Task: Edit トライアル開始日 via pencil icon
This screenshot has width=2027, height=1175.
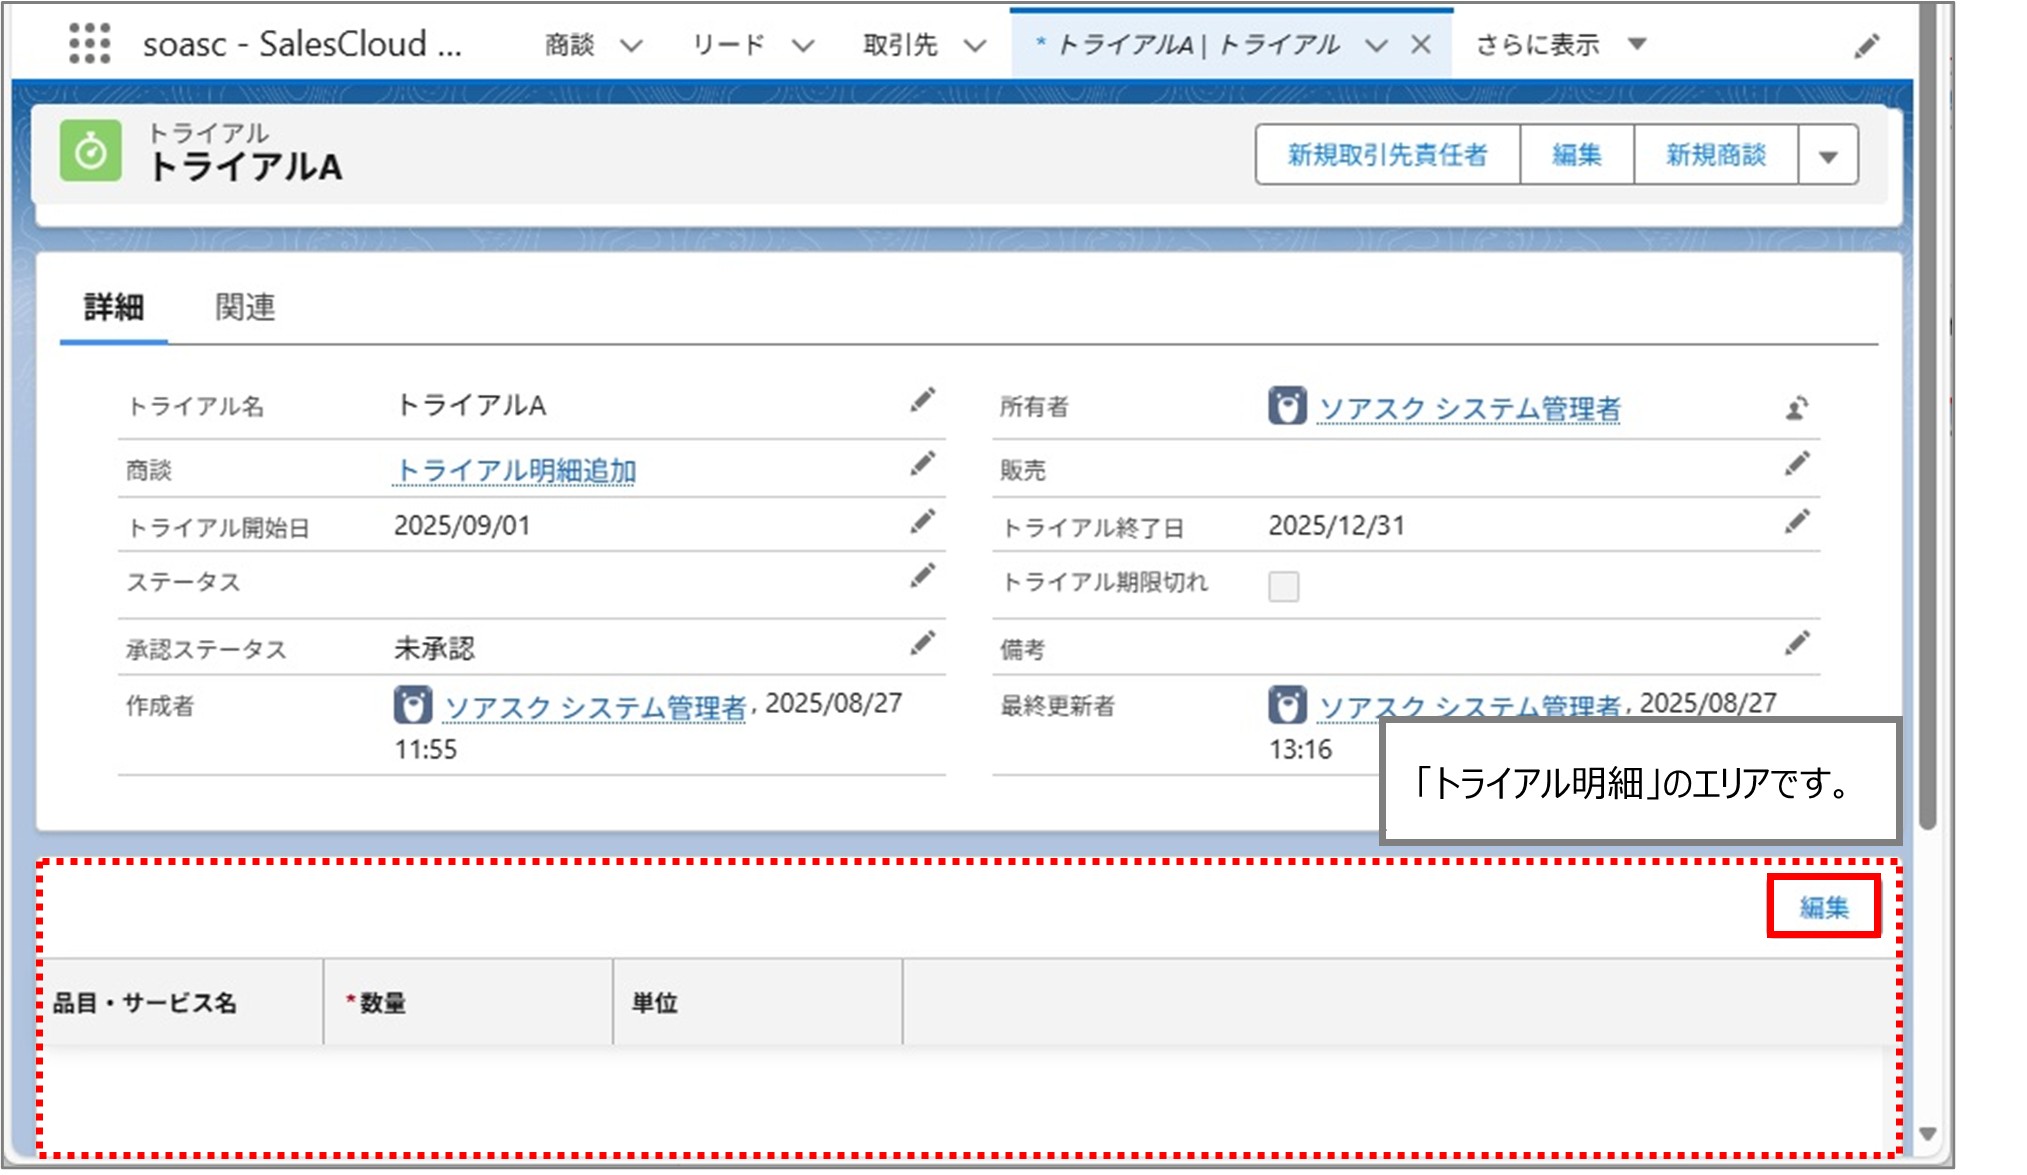Action: [x=923, y=519]
